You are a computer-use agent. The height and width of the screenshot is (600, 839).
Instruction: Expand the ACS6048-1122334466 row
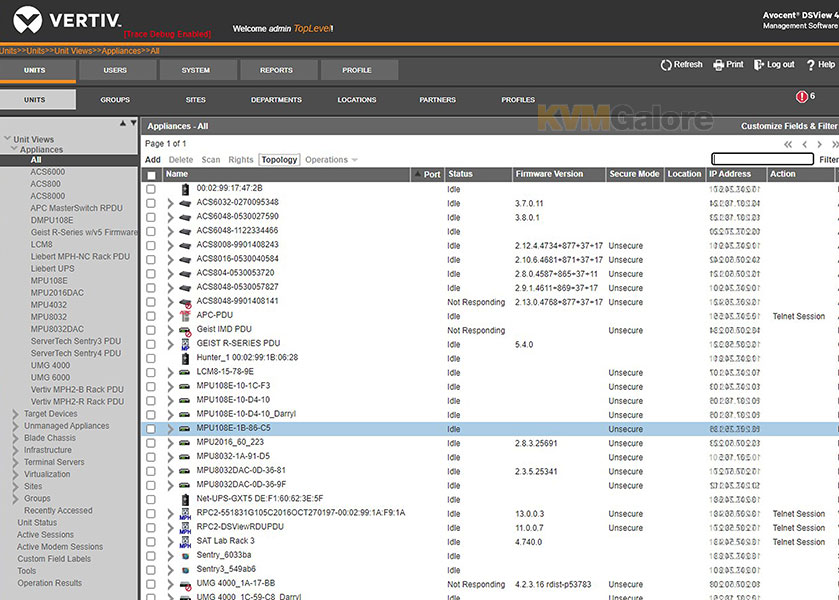coord(170,232)
